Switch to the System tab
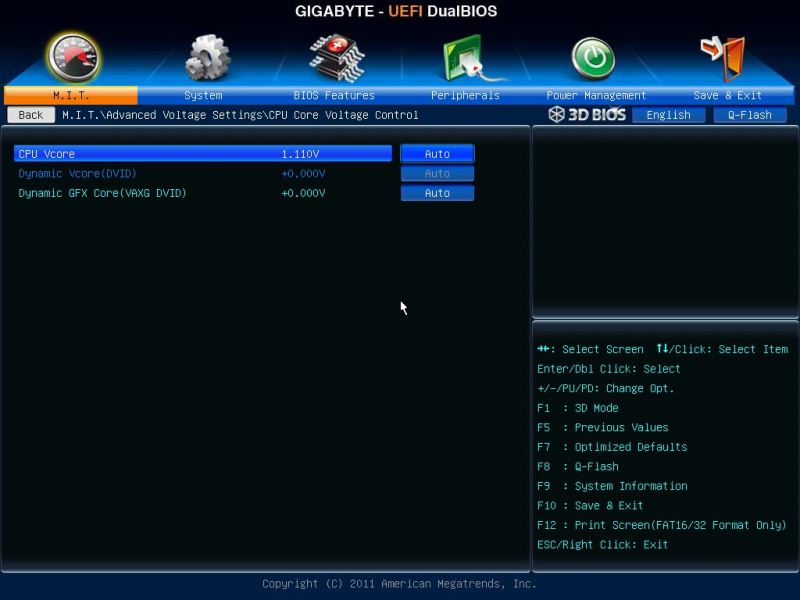 (x=203, y=95)
